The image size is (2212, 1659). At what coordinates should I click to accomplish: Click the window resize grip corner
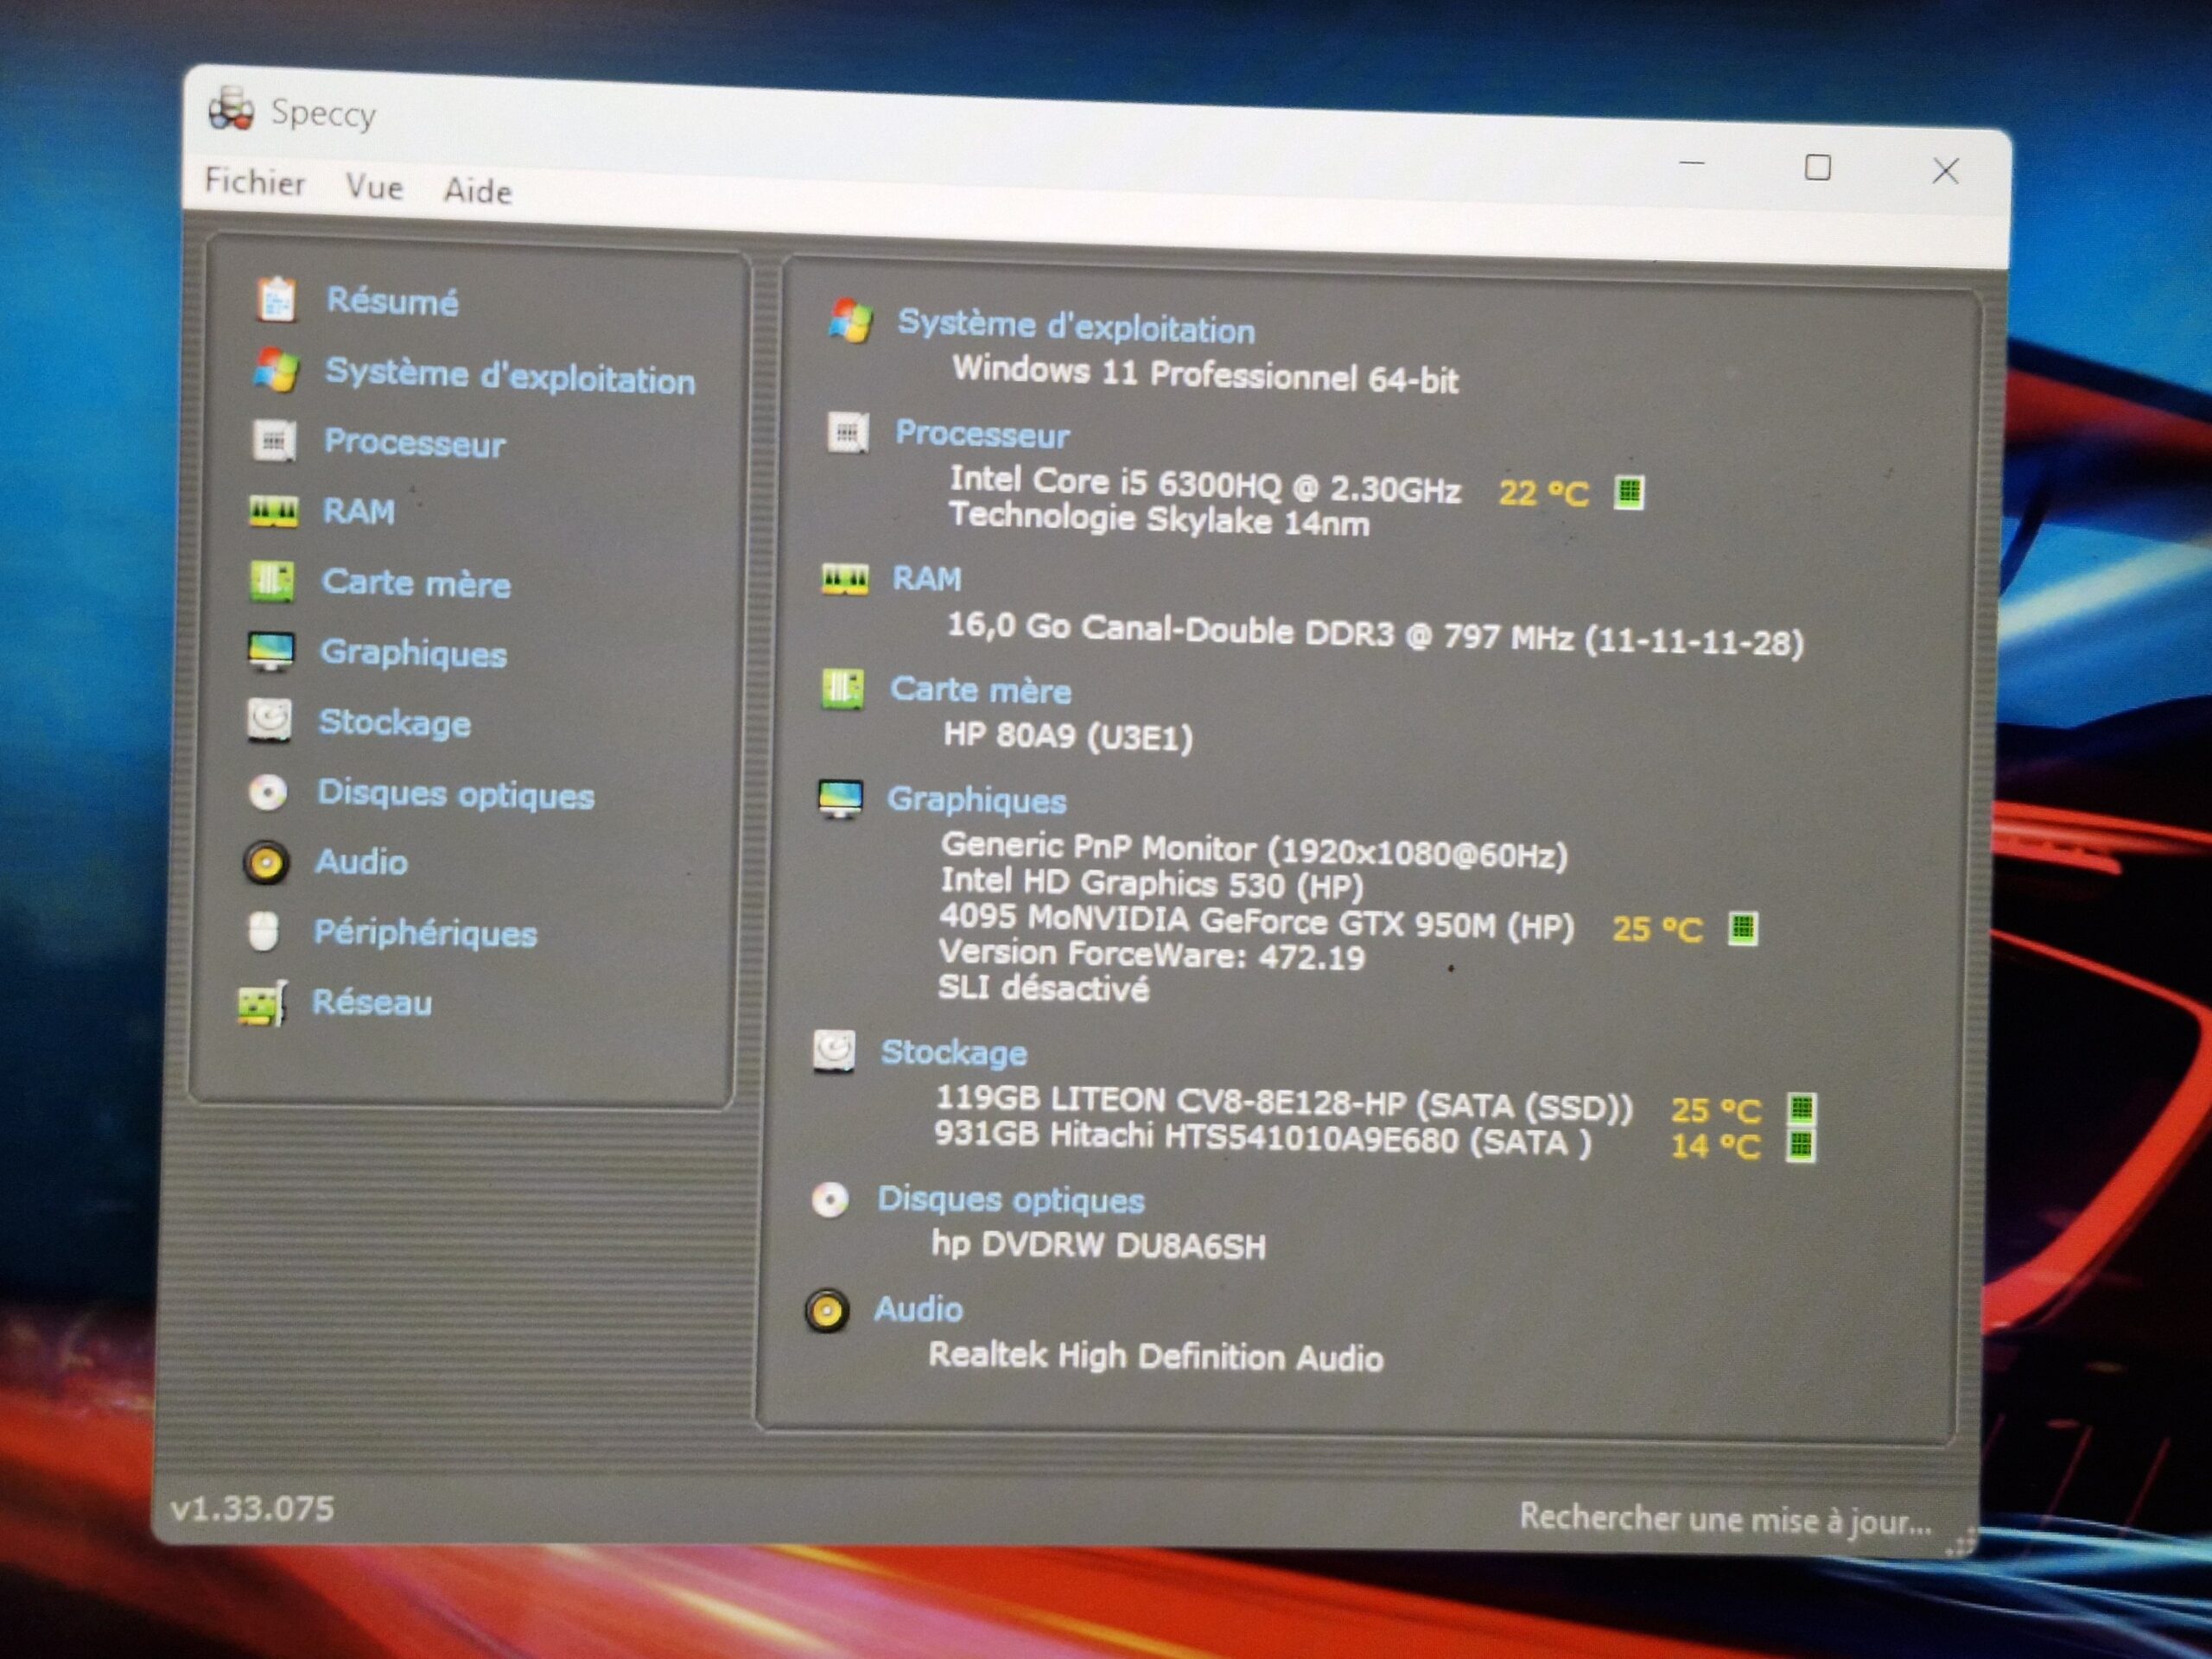(1964, 1543)
